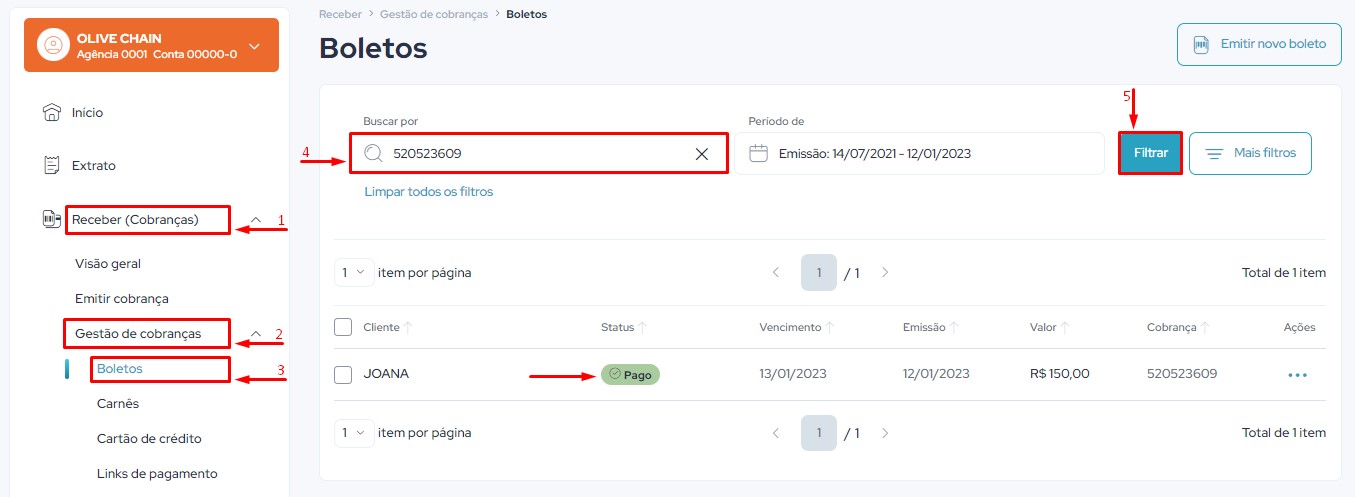Click the Extrato document icon
The image size is (1355, 497).
tap(52, 165)
